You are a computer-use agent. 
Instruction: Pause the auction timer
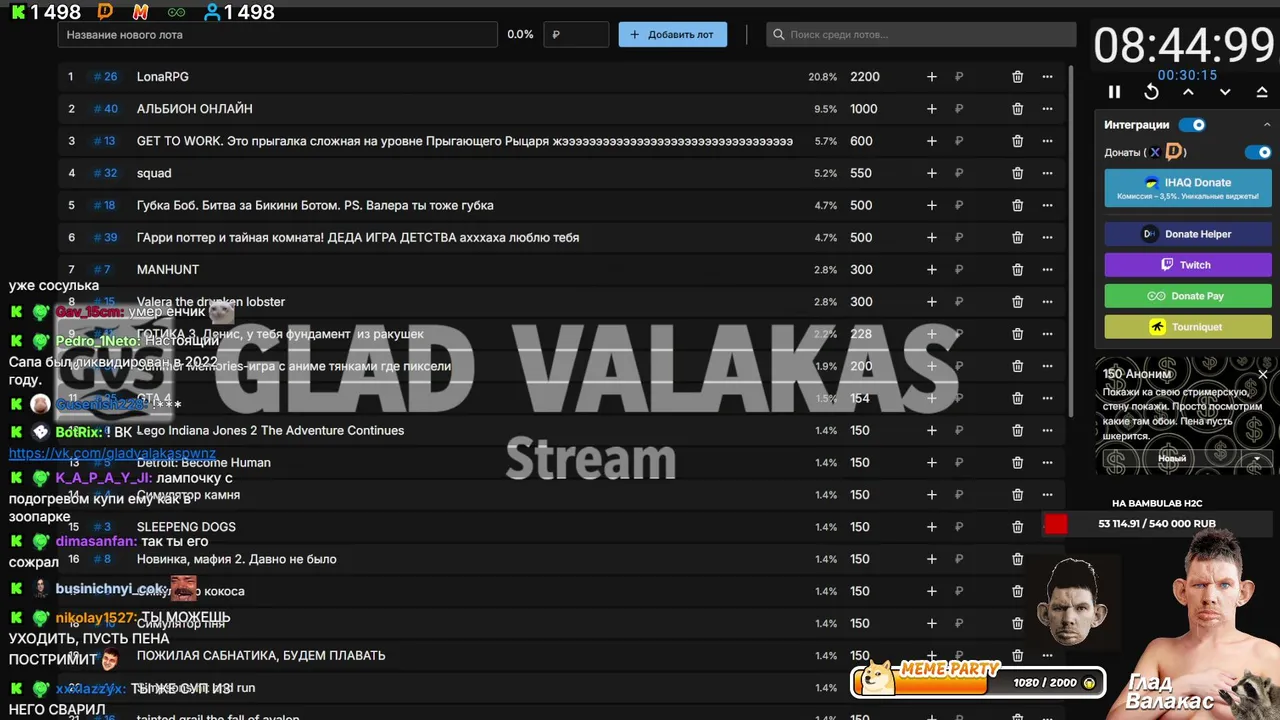(1114, 92)
